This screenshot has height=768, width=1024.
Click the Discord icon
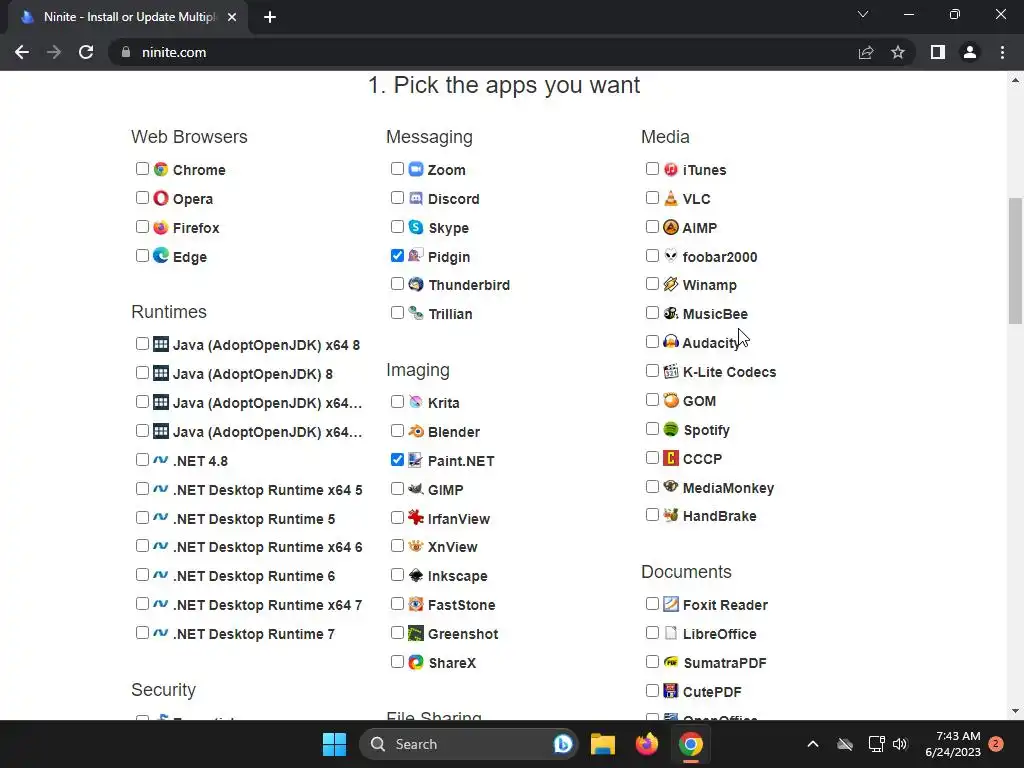[416, 198]
